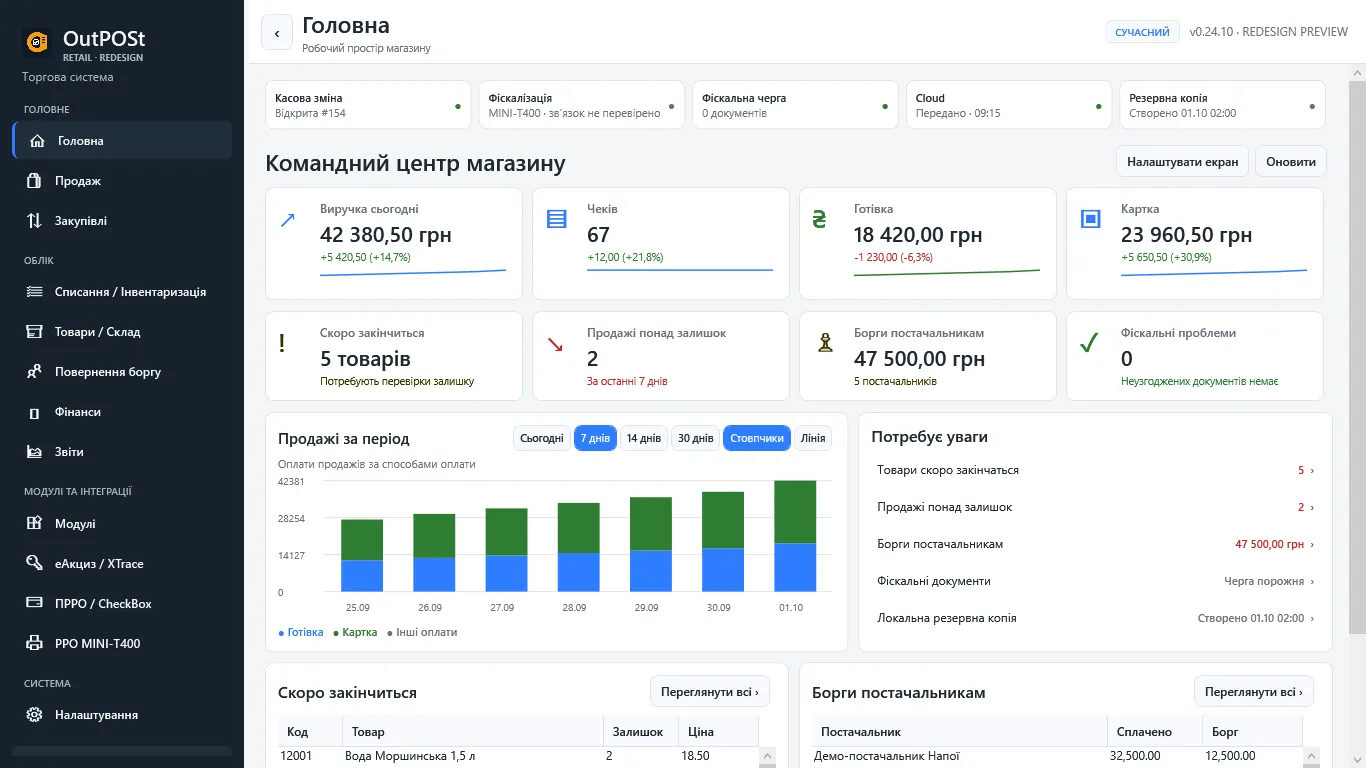1366x768 pixels.
Task: Expand Борги постачальникам attention row chevron
Action: click(1312, 544)
